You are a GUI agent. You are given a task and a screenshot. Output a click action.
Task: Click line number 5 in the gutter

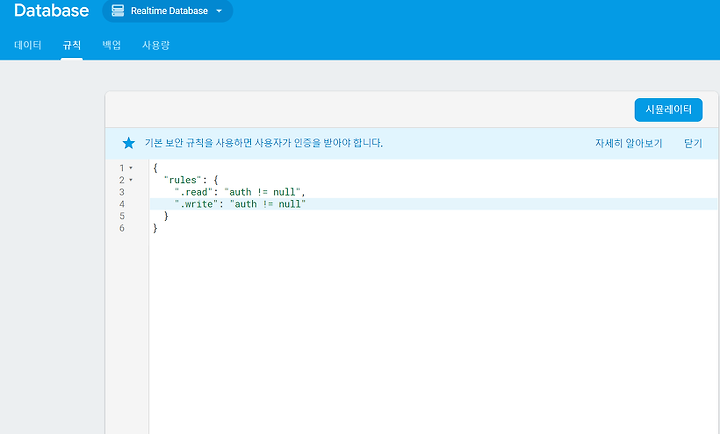pyautogui.click(x=122, y=216)
